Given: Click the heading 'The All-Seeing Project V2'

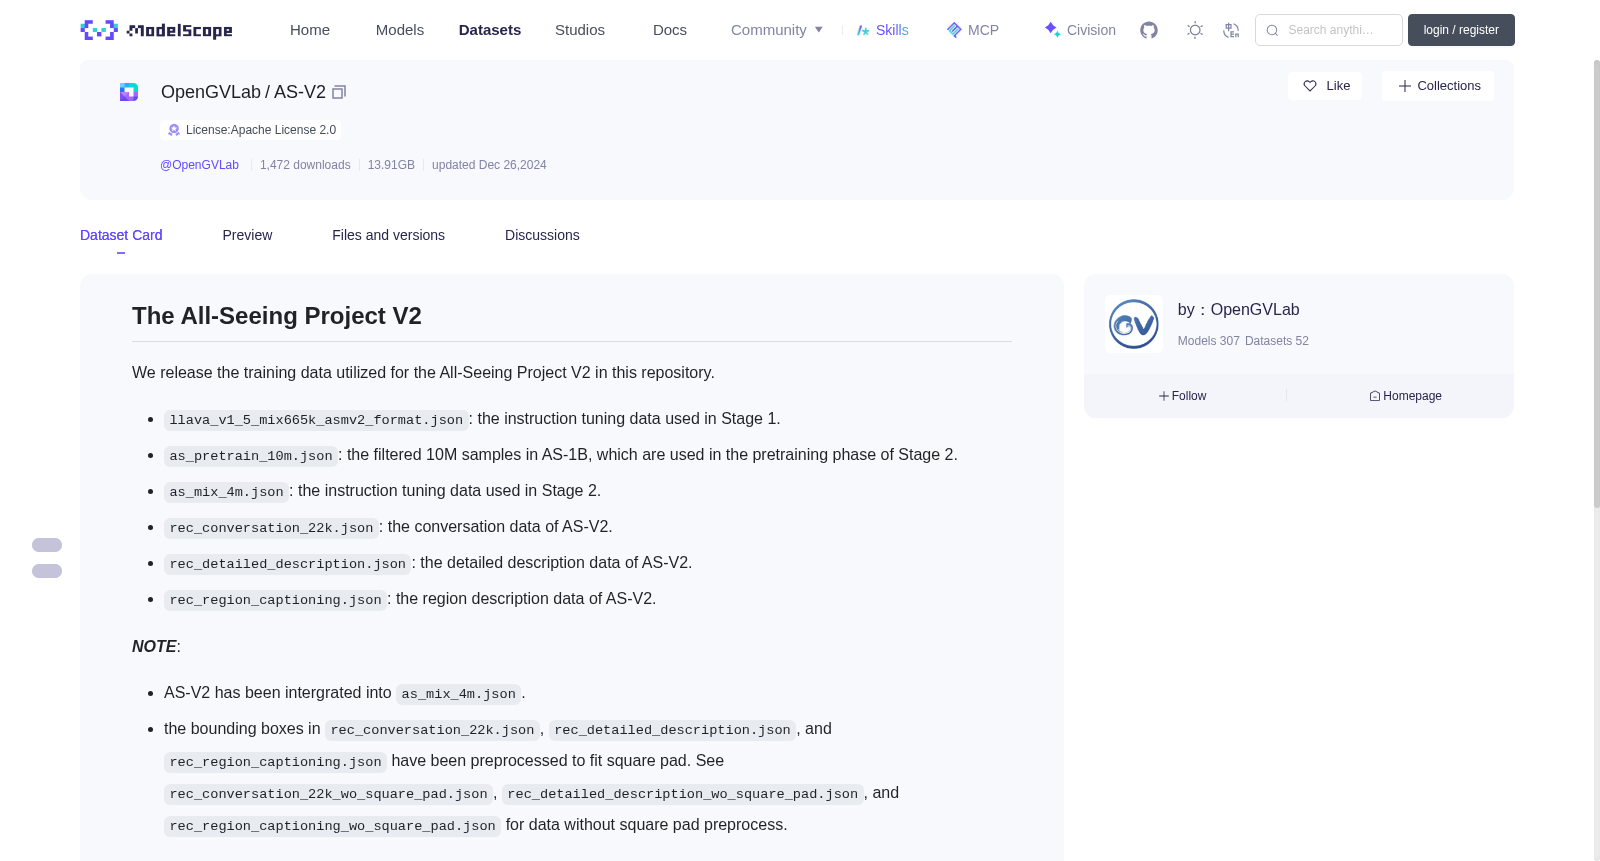Looking at the screenshot, I should (277, 316).
